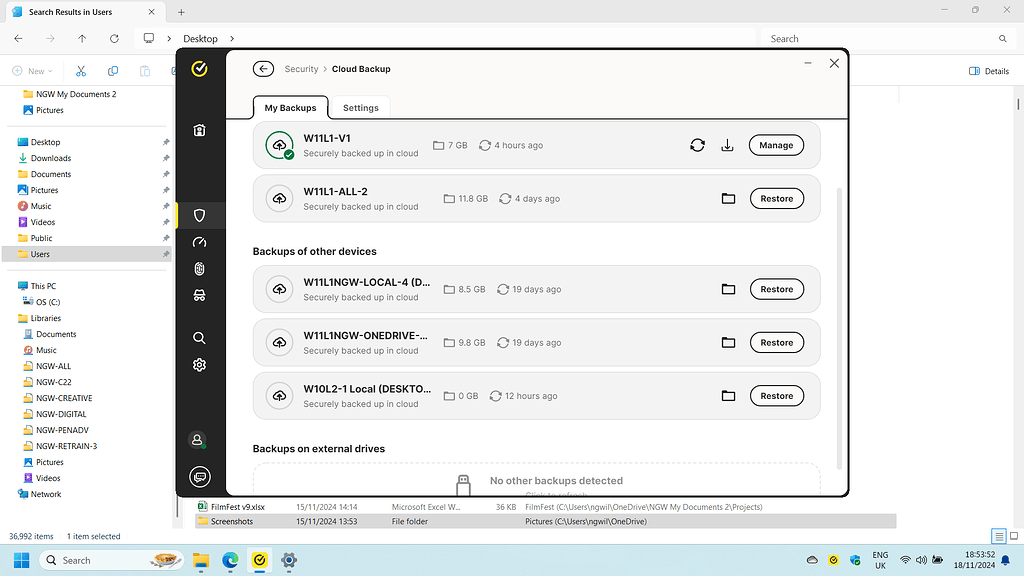Open the fingerprint identity icon in sidebar
The width and height of the screenshot is (1024, 576).
coord(199,269)
